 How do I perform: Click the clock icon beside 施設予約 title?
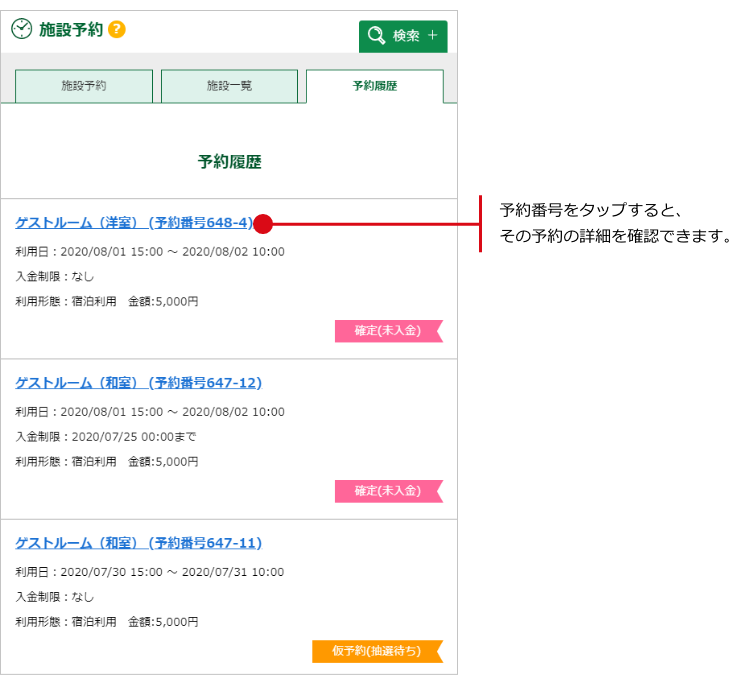[21, 30]
